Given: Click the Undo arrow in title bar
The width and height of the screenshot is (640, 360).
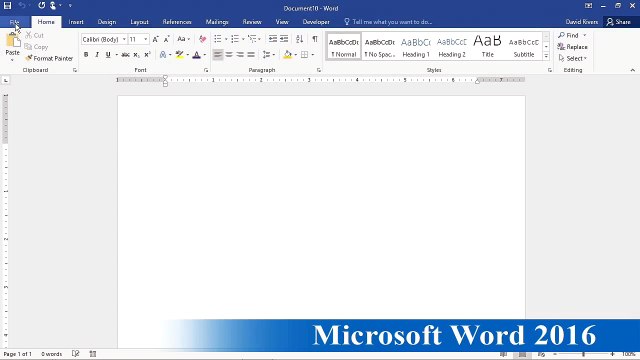Looking at the screenshot, I should coord(22,5).
